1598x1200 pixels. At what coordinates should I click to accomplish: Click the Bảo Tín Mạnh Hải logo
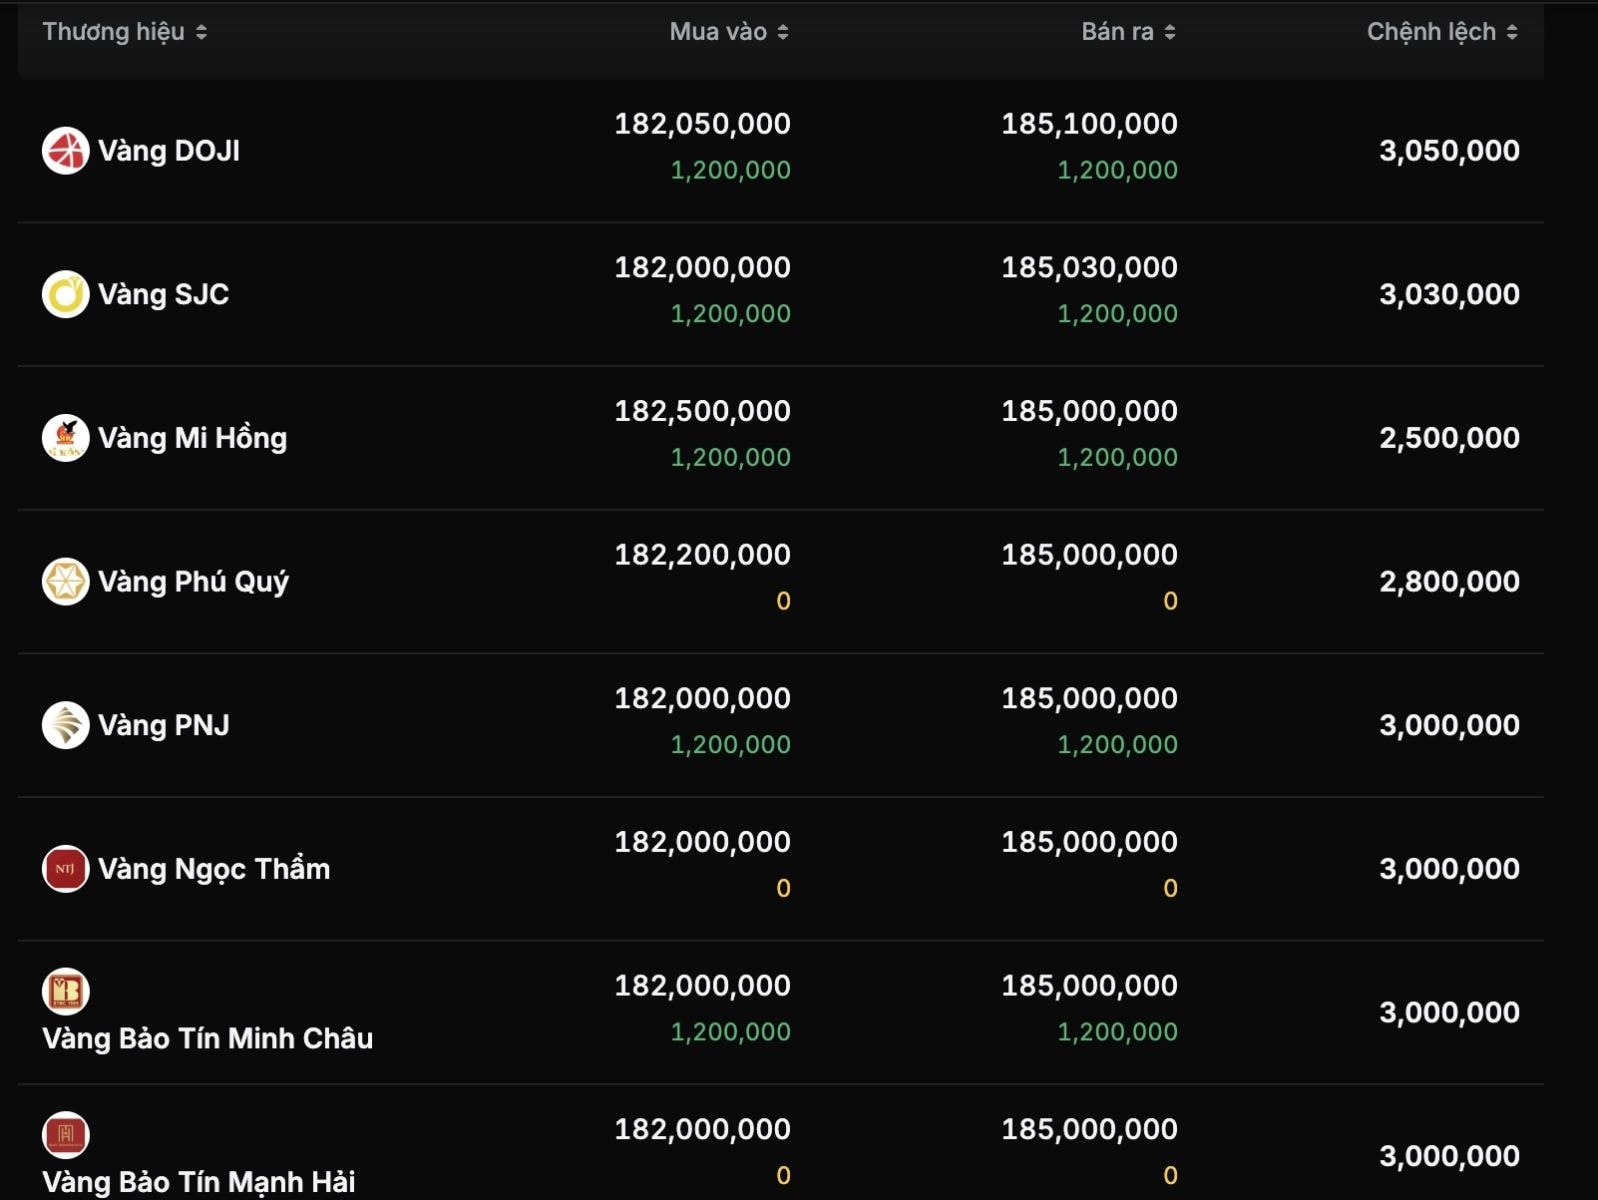(x=66, y=1134)
